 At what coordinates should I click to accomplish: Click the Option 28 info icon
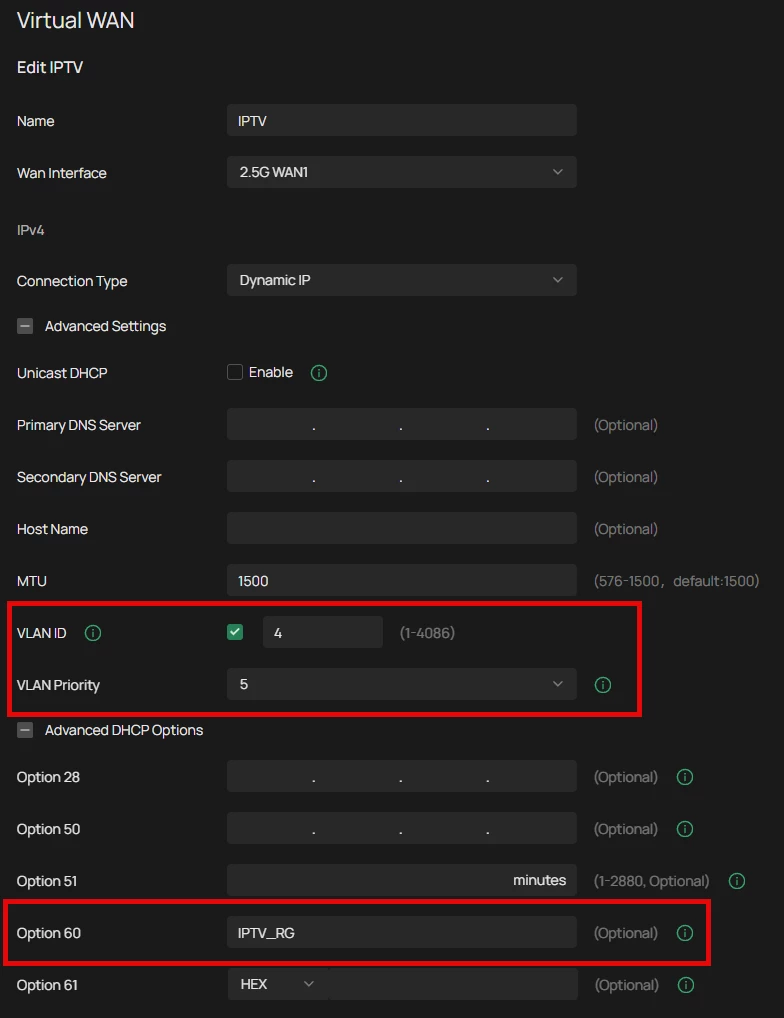coord(685,777)
